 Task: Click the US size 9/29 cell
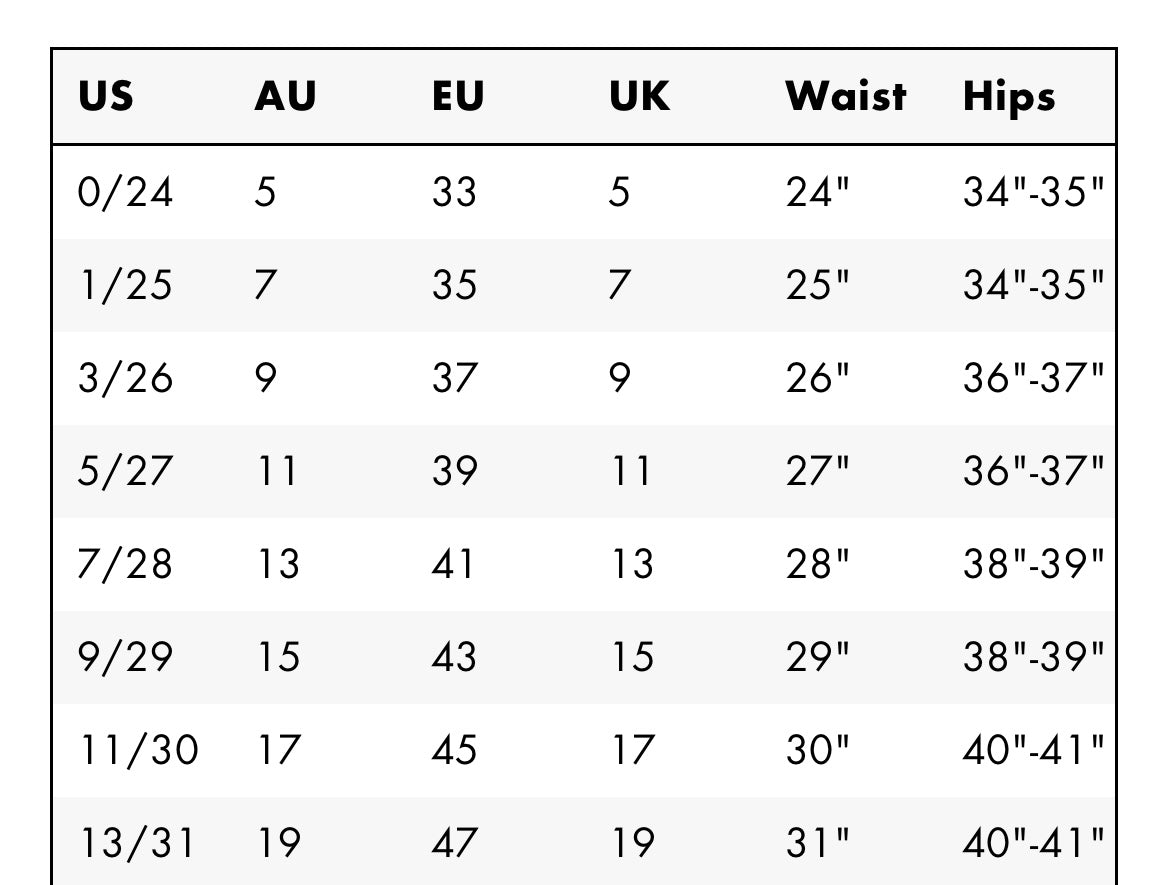click(x=125, y=657)
